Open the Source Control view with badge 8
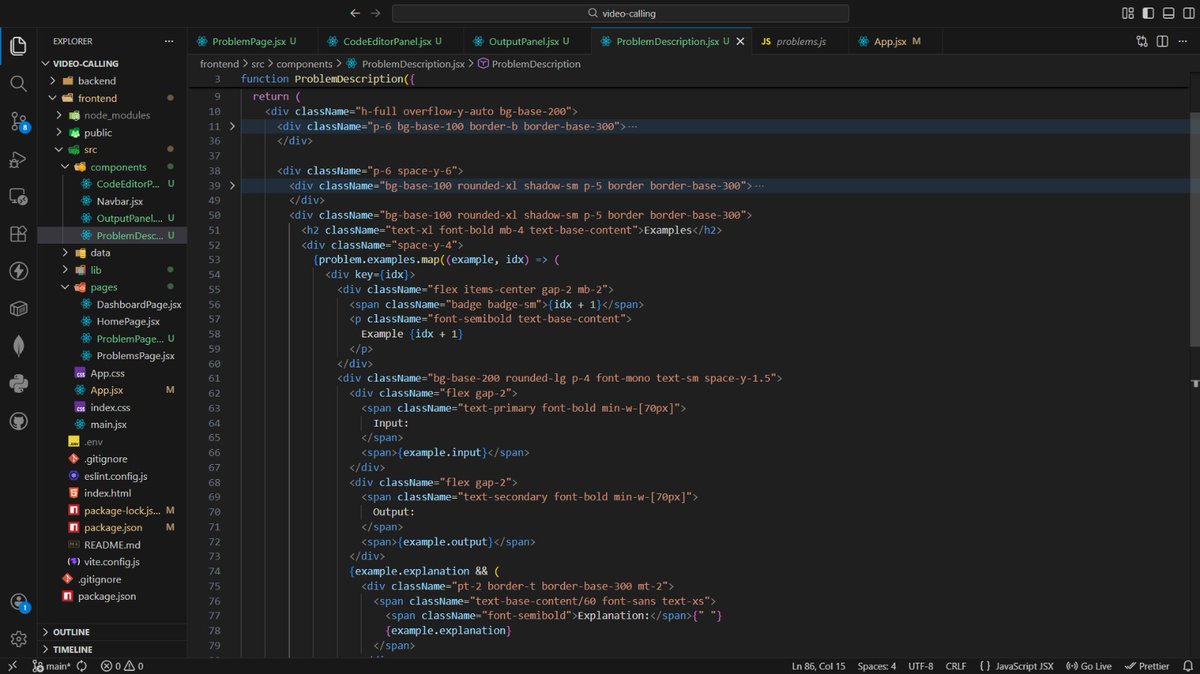Screen dimensions: 1200x674 pos(18,122)
